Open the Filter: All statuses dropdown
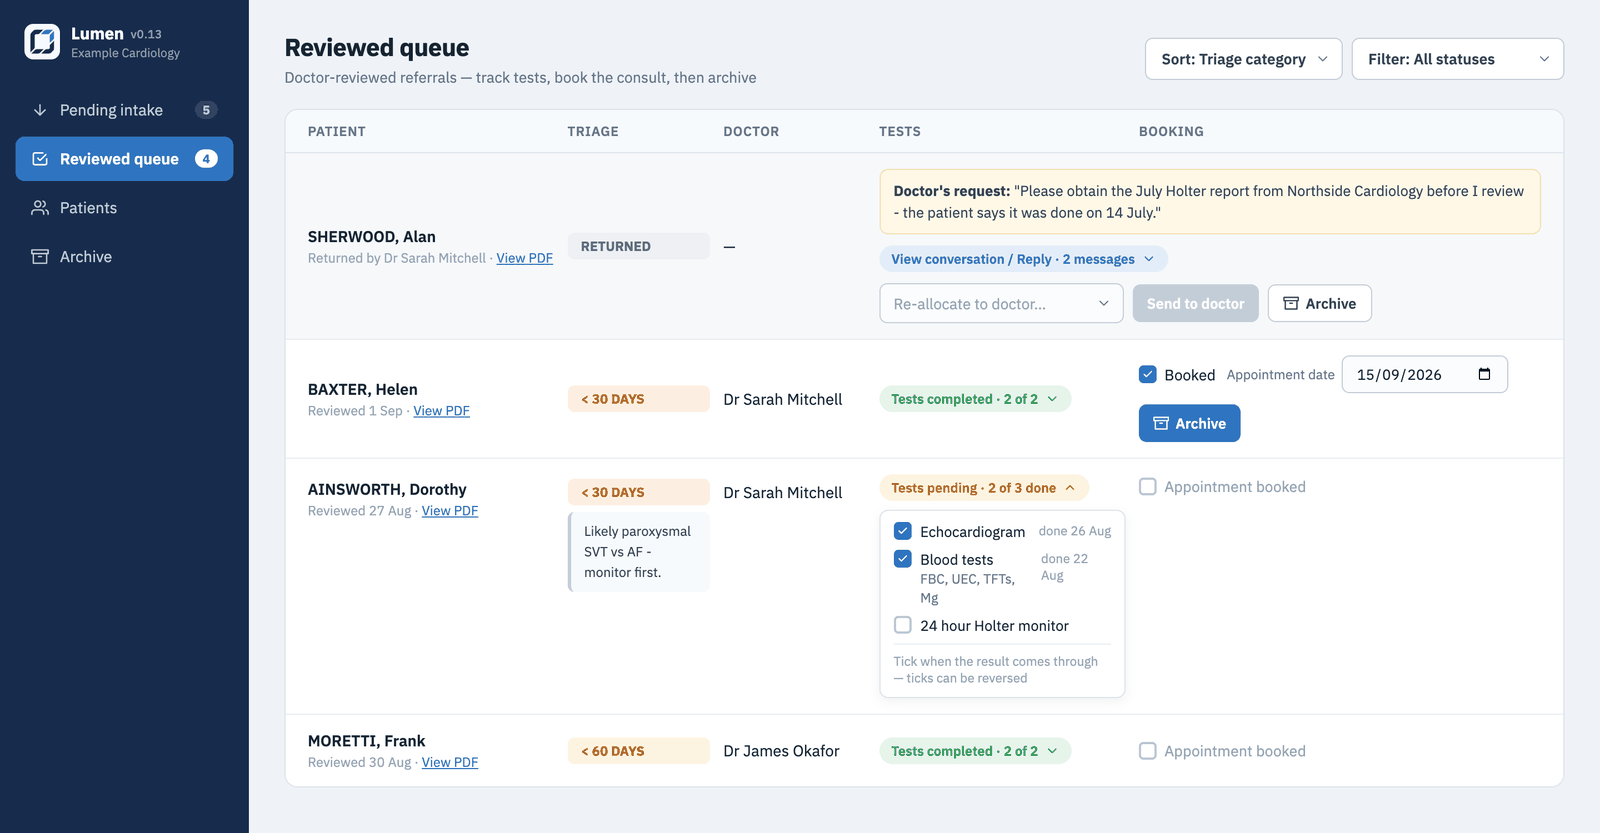Viewport: 1600px width, 833px height. click(x=1457, y=59)
